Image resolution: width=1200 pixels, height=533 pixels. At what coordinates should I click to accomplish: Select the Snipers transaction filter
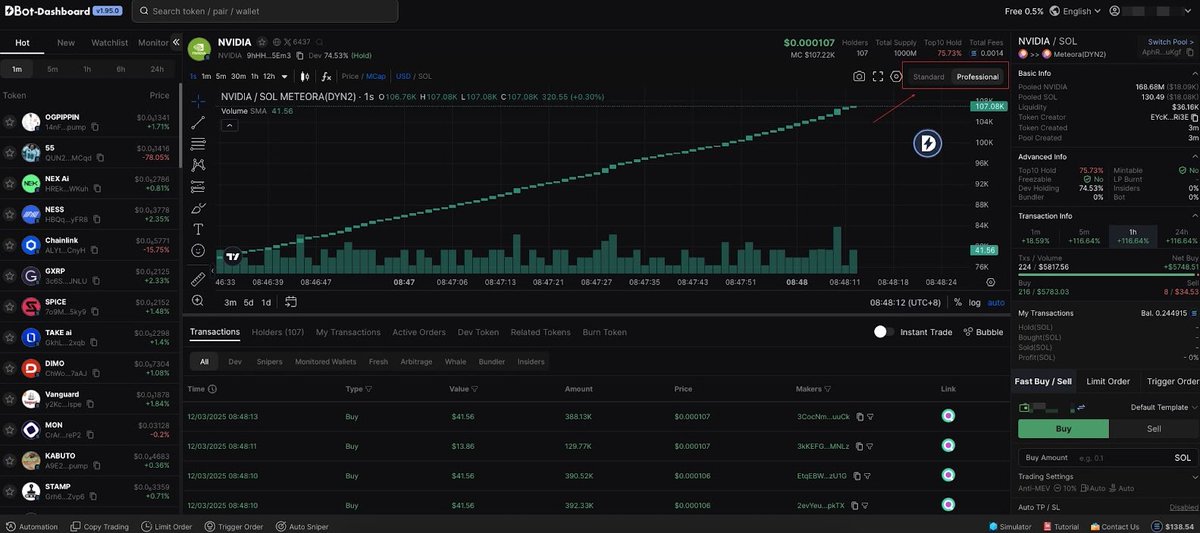coord(269,361)
